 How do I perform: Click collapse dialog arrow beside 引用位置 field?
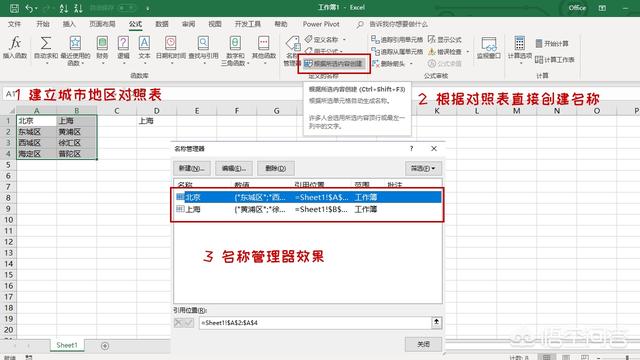[x=436, y=322]
